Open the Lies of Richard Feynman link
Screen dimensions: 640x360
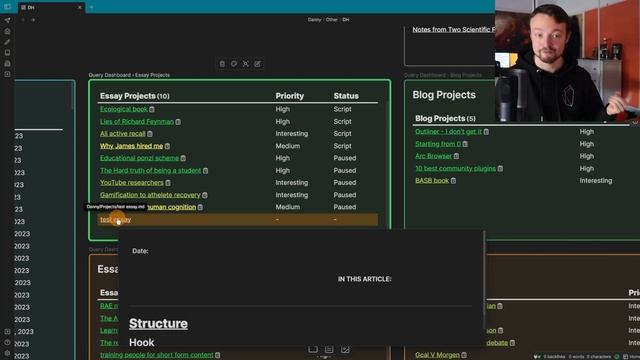pos(137,121)
